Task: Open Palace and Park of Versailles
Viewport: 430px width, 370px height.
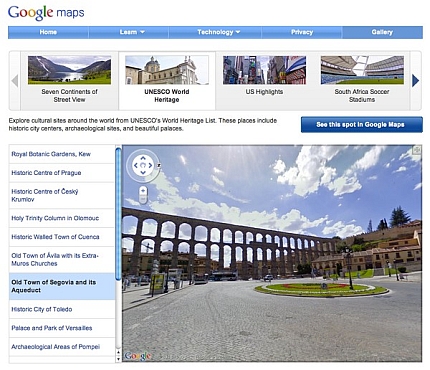Action: tap(62, 328)
